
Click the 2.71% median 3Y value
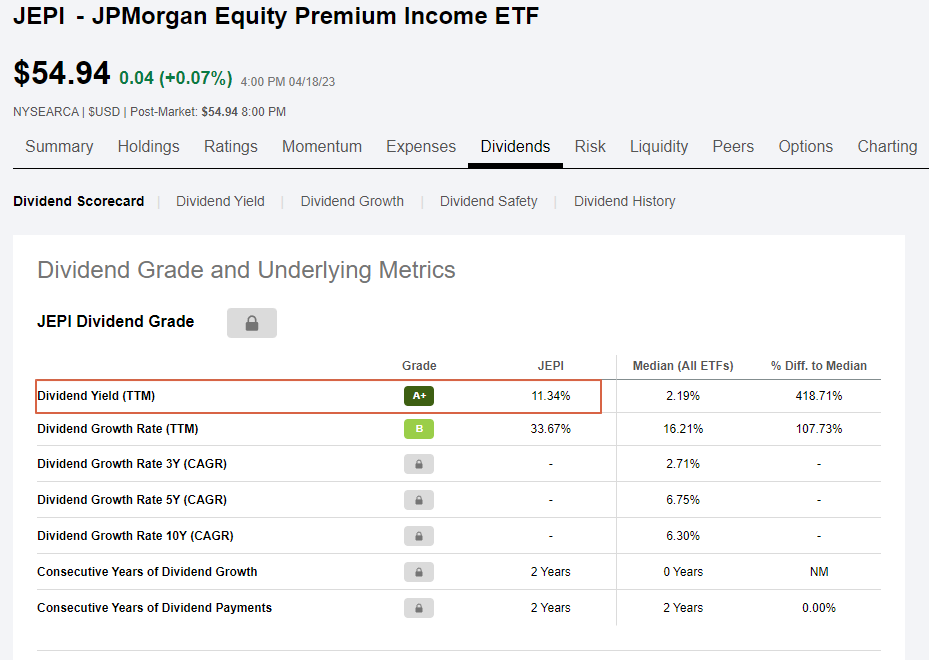click(683, 464)
